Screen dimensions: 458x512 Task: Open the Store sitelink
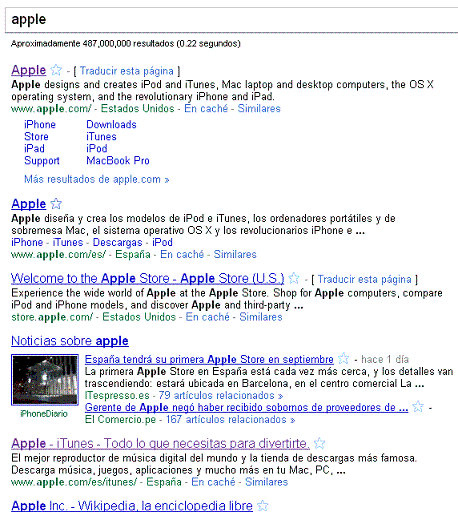click(x=36, y=137)
